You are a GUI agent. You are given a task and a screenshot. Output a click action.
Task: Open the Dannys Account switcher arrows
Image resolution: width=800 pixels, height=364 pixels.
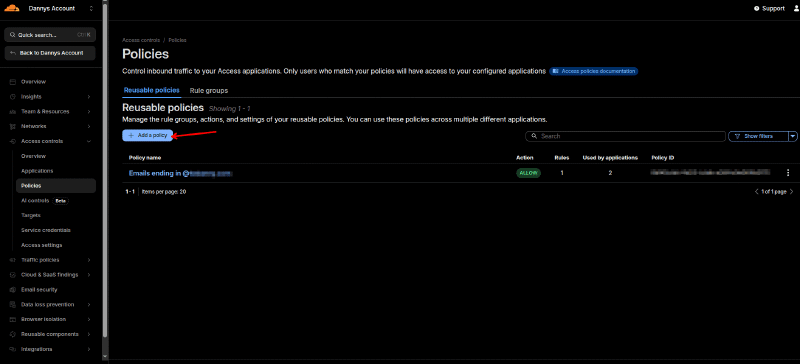(91, 9)
